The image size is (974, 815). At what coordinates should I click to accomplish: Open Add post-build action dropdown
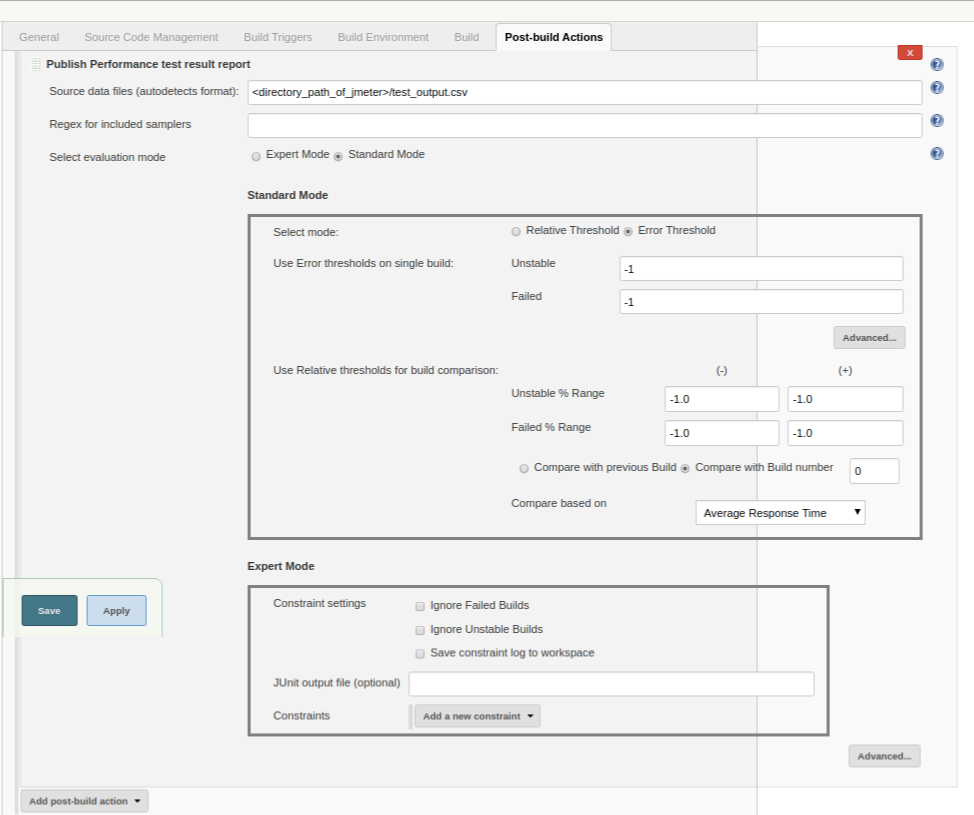pos(85,801)
